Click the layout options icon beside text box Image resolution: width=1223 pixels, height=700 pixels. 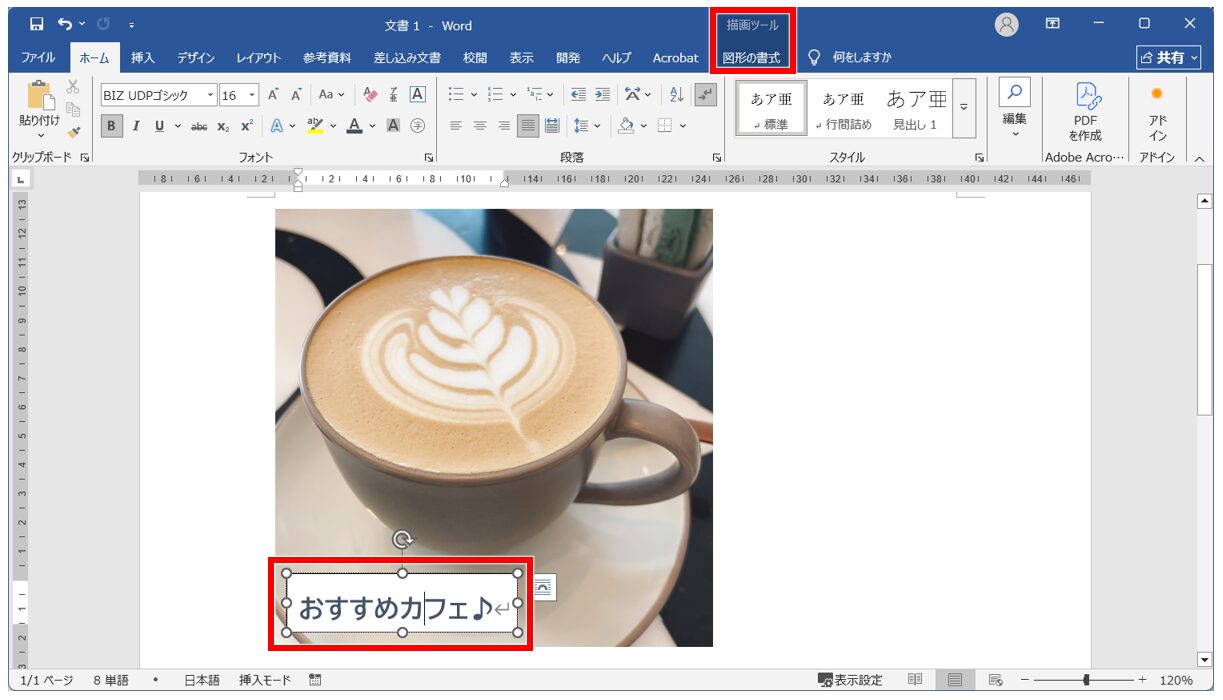coord(542,589)
